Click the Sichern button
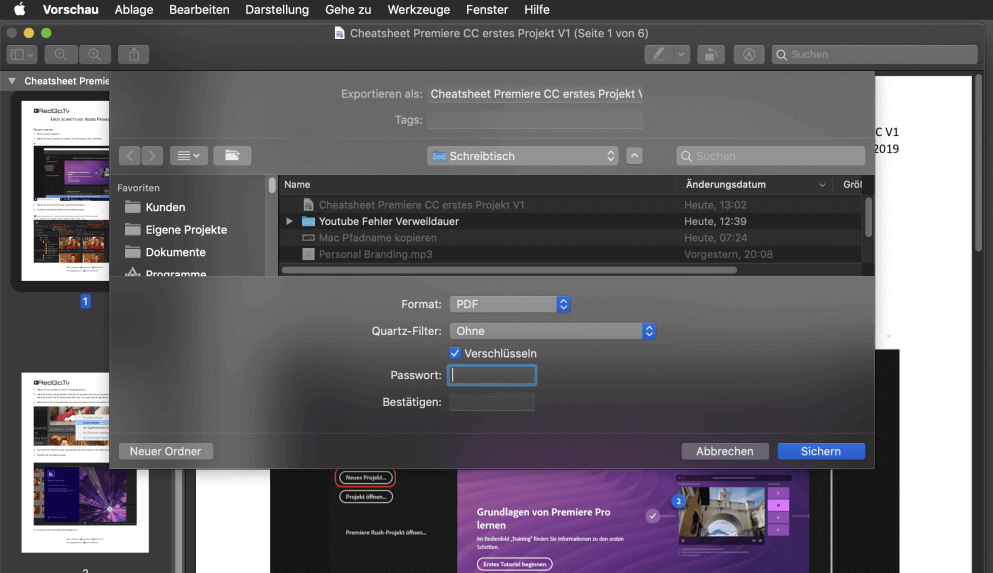 coord(820,451)
